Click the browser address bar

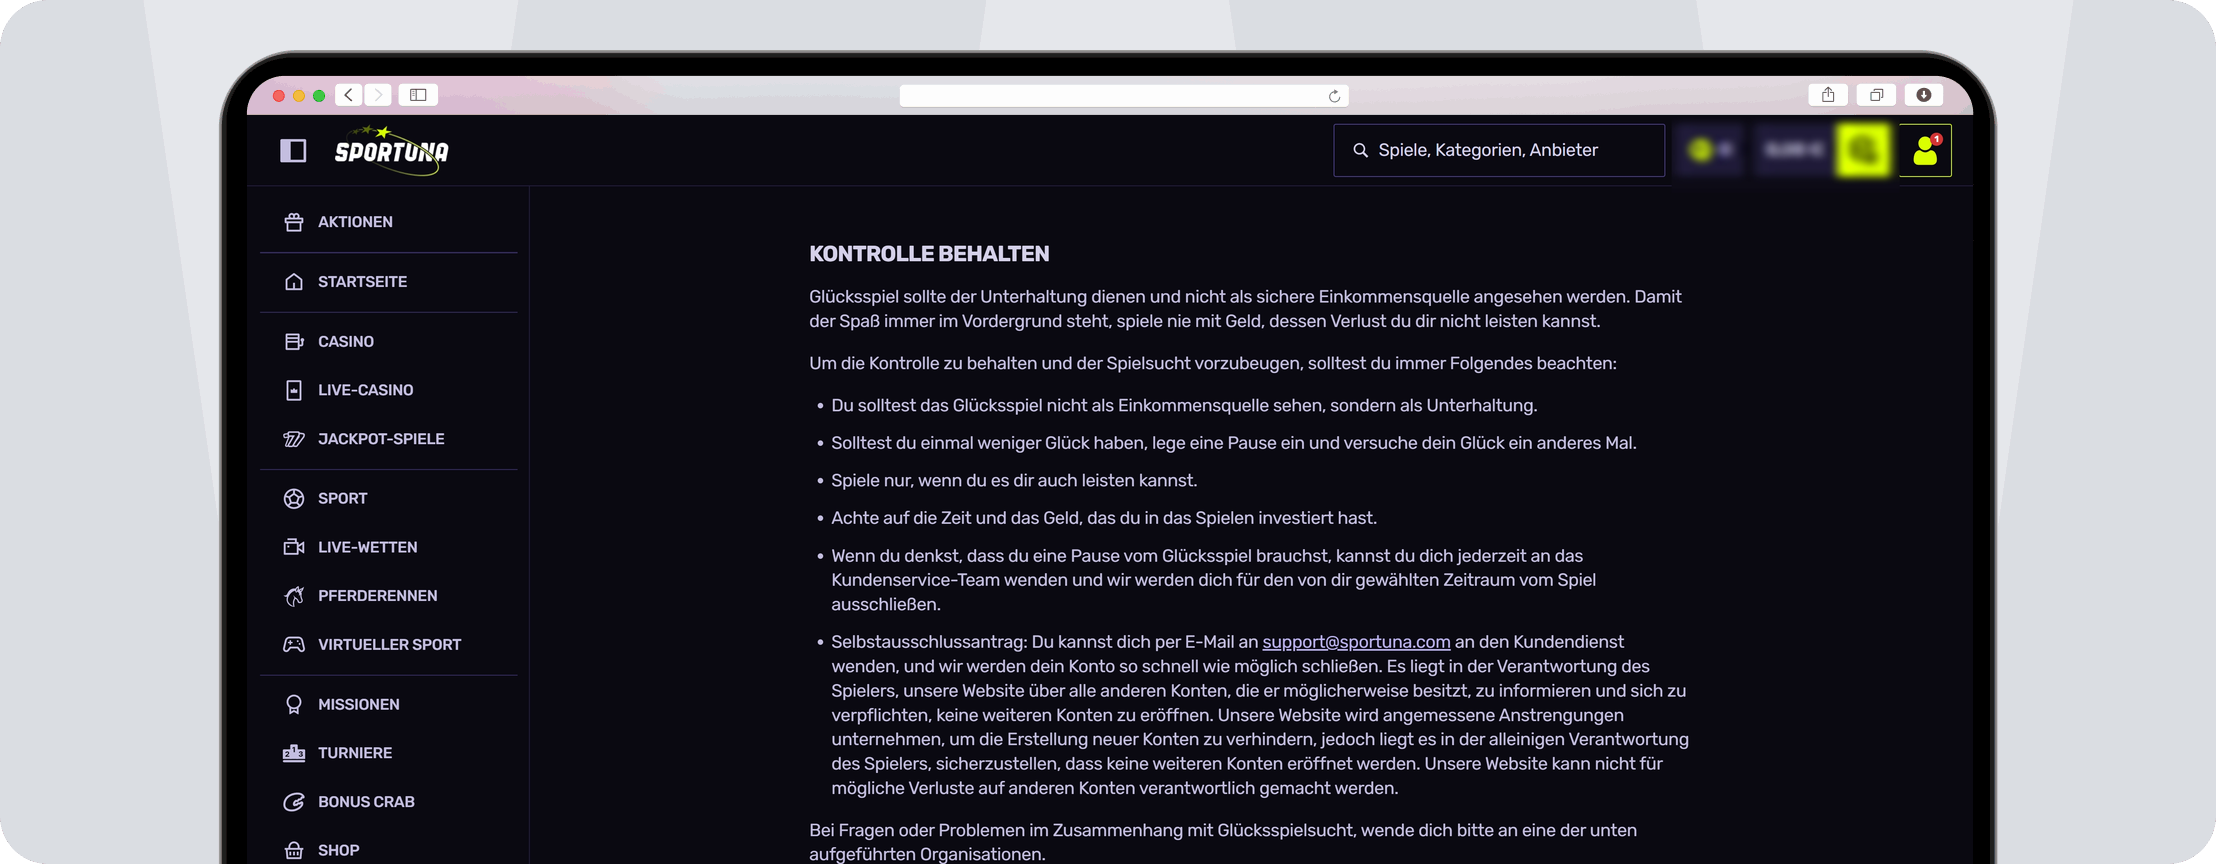(x=1124, y=96)
